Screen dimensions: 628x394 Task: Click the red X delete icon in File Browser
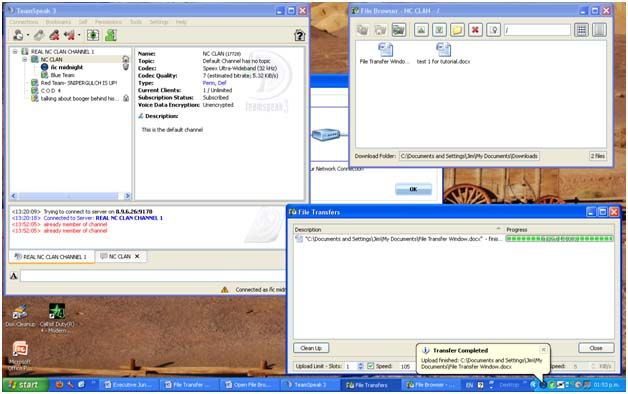pyautogui.click(x=475, y=30)
